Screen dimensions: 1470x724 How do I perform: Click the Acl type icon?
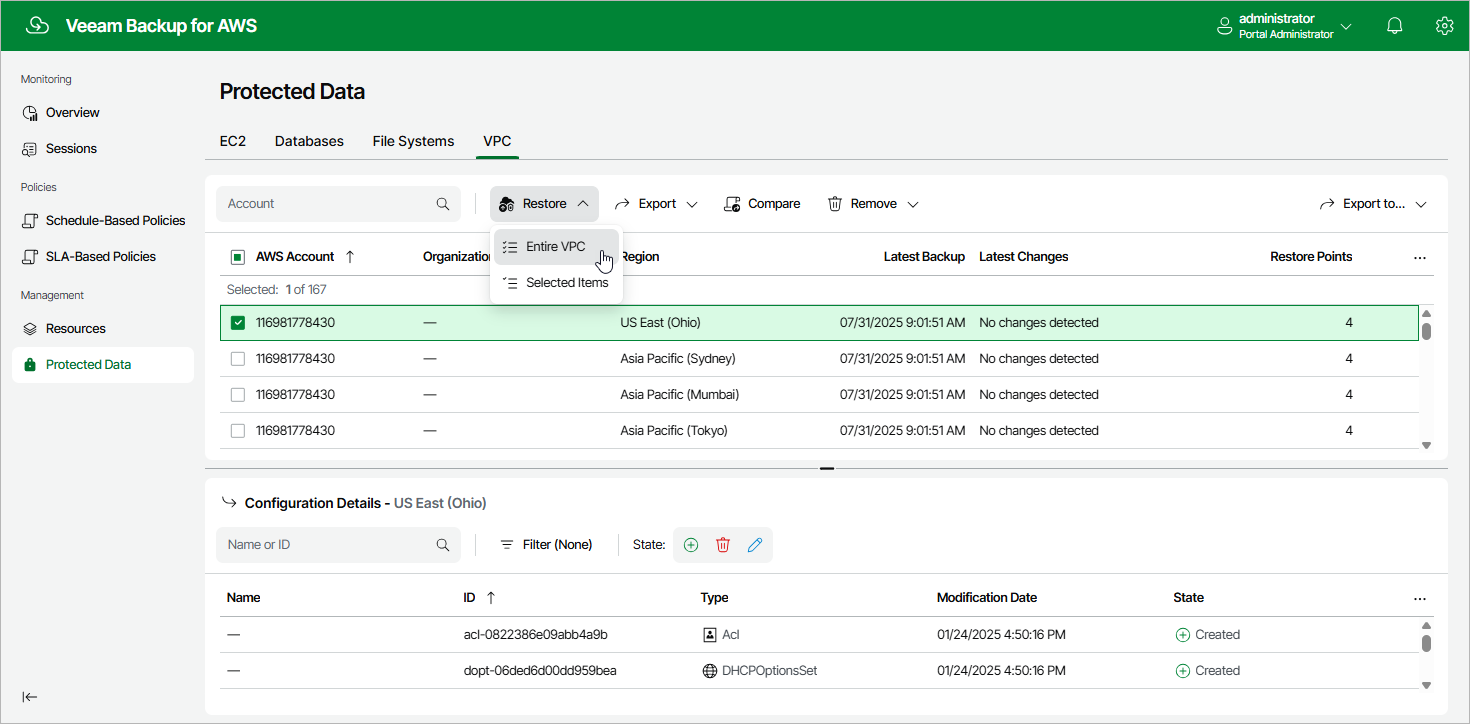[x=710, y=635]
